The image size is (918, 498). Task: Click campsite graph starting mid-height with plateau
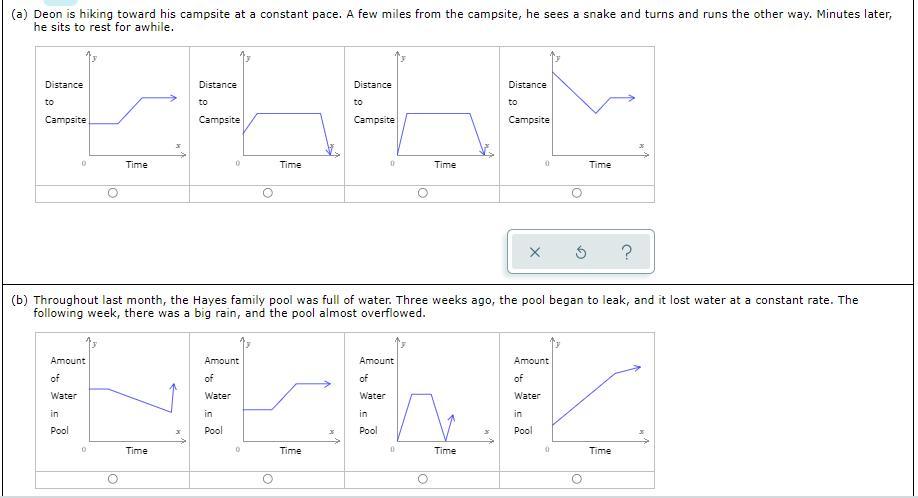pos(267,116)
